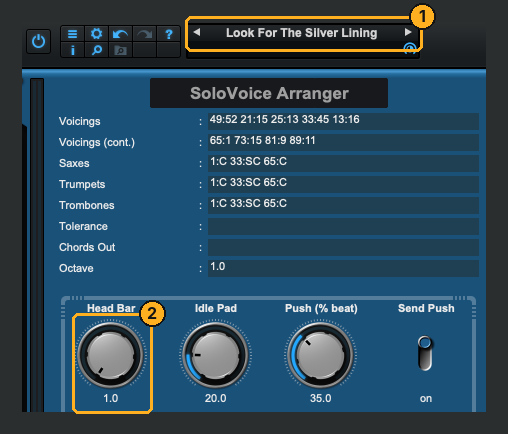Click the Octave label
Viewport: 508px width, 434px height.
[76, 268]
